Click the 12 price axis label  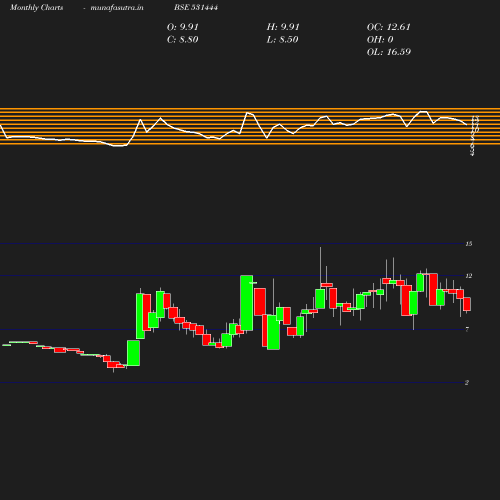click(469, 276)
